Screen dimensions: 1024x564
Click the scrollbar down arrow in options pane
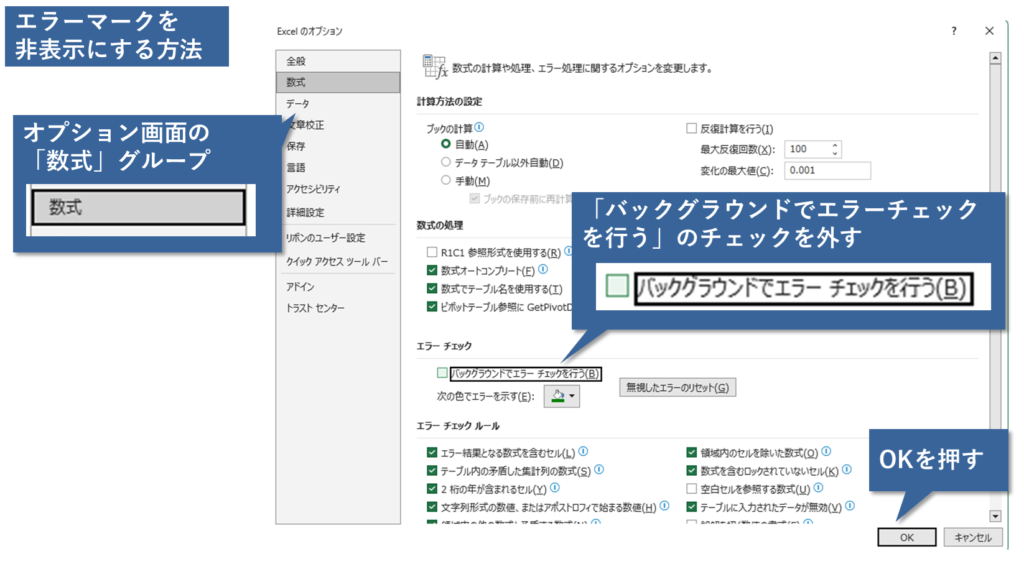(x=994, y=515)
